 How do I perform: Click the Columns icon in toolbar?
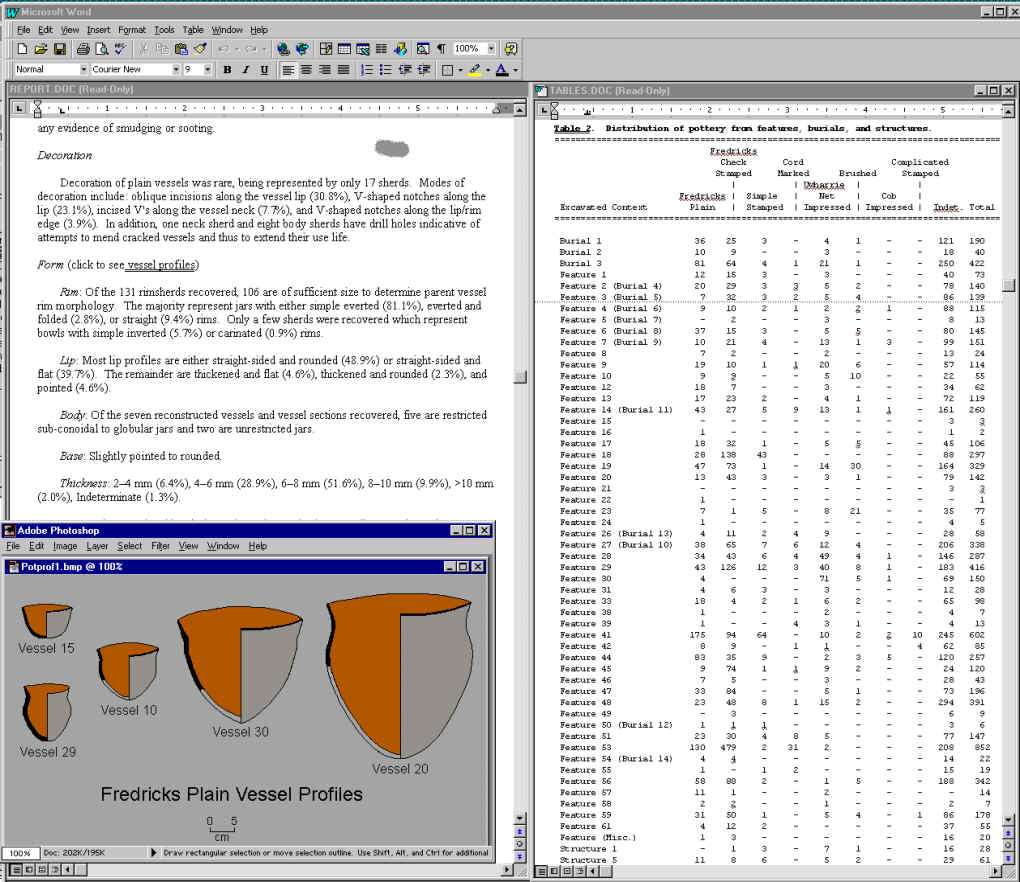tap(381, 49)
